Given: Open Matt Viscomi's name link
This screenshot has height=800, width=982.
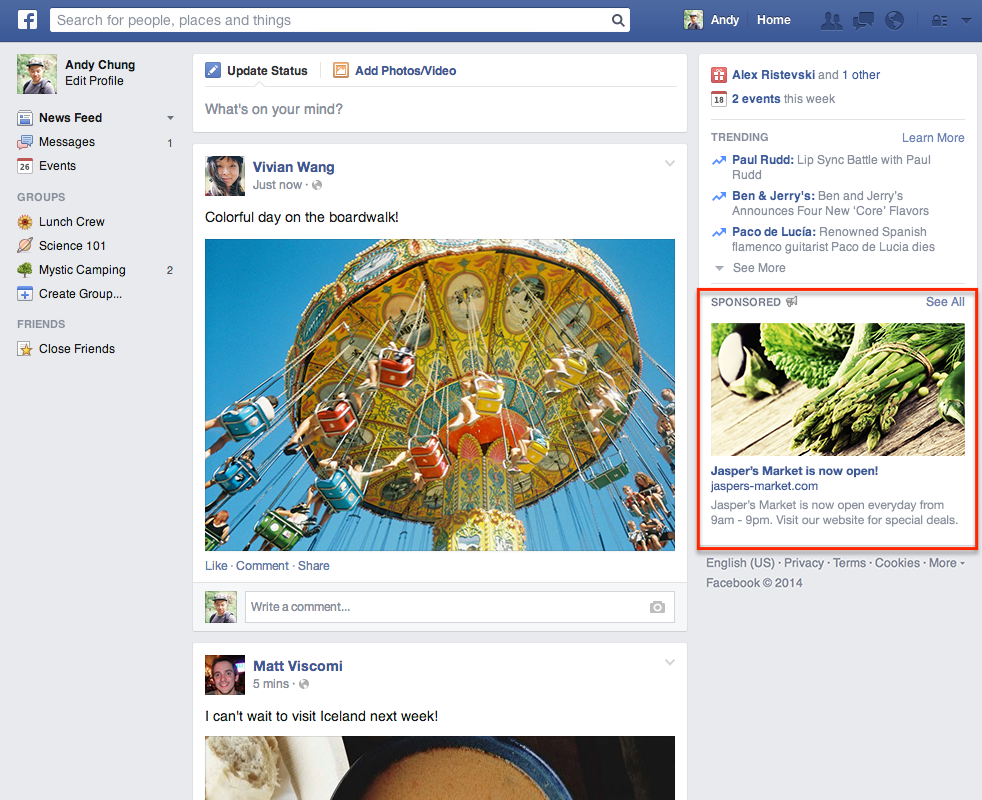Looking at the screenshot, I should [x=297, y=666].
